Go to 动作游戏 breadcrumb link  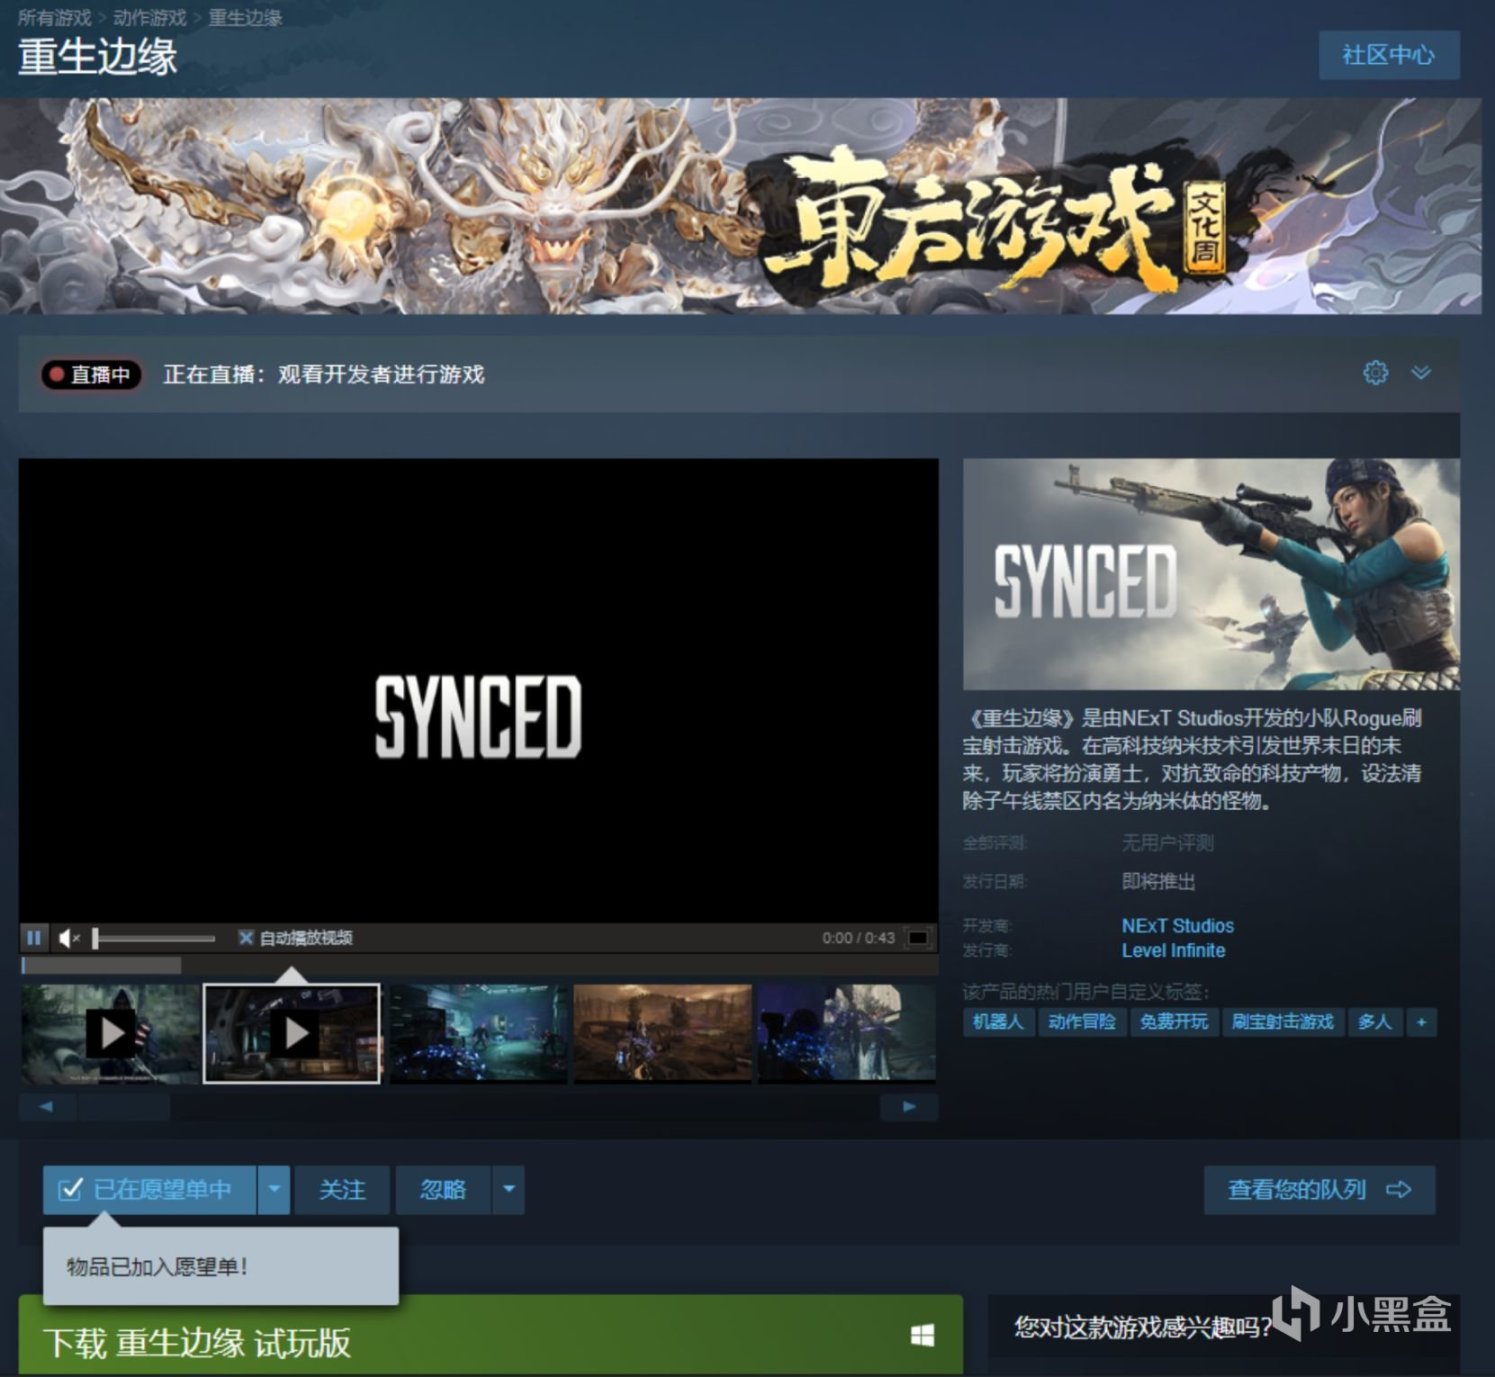pos(150,17)
